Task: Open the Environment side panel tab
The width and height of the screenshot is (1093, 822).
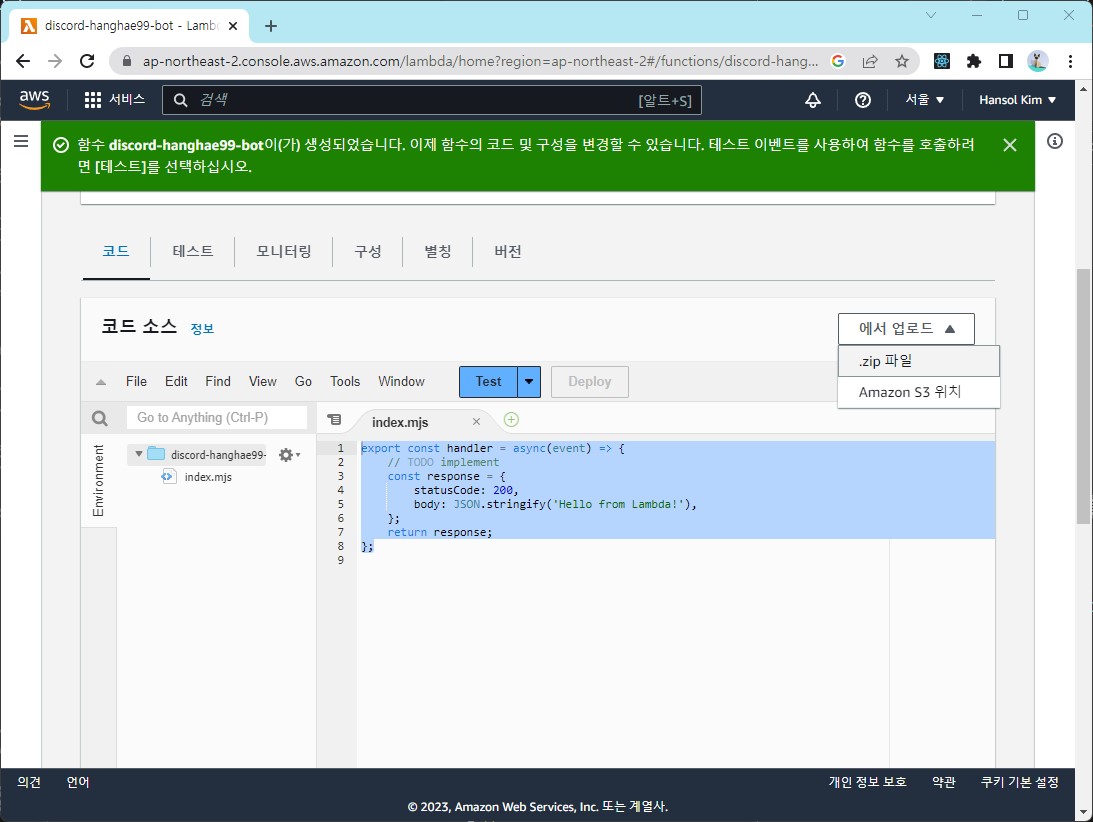Action: click(98, 480)
